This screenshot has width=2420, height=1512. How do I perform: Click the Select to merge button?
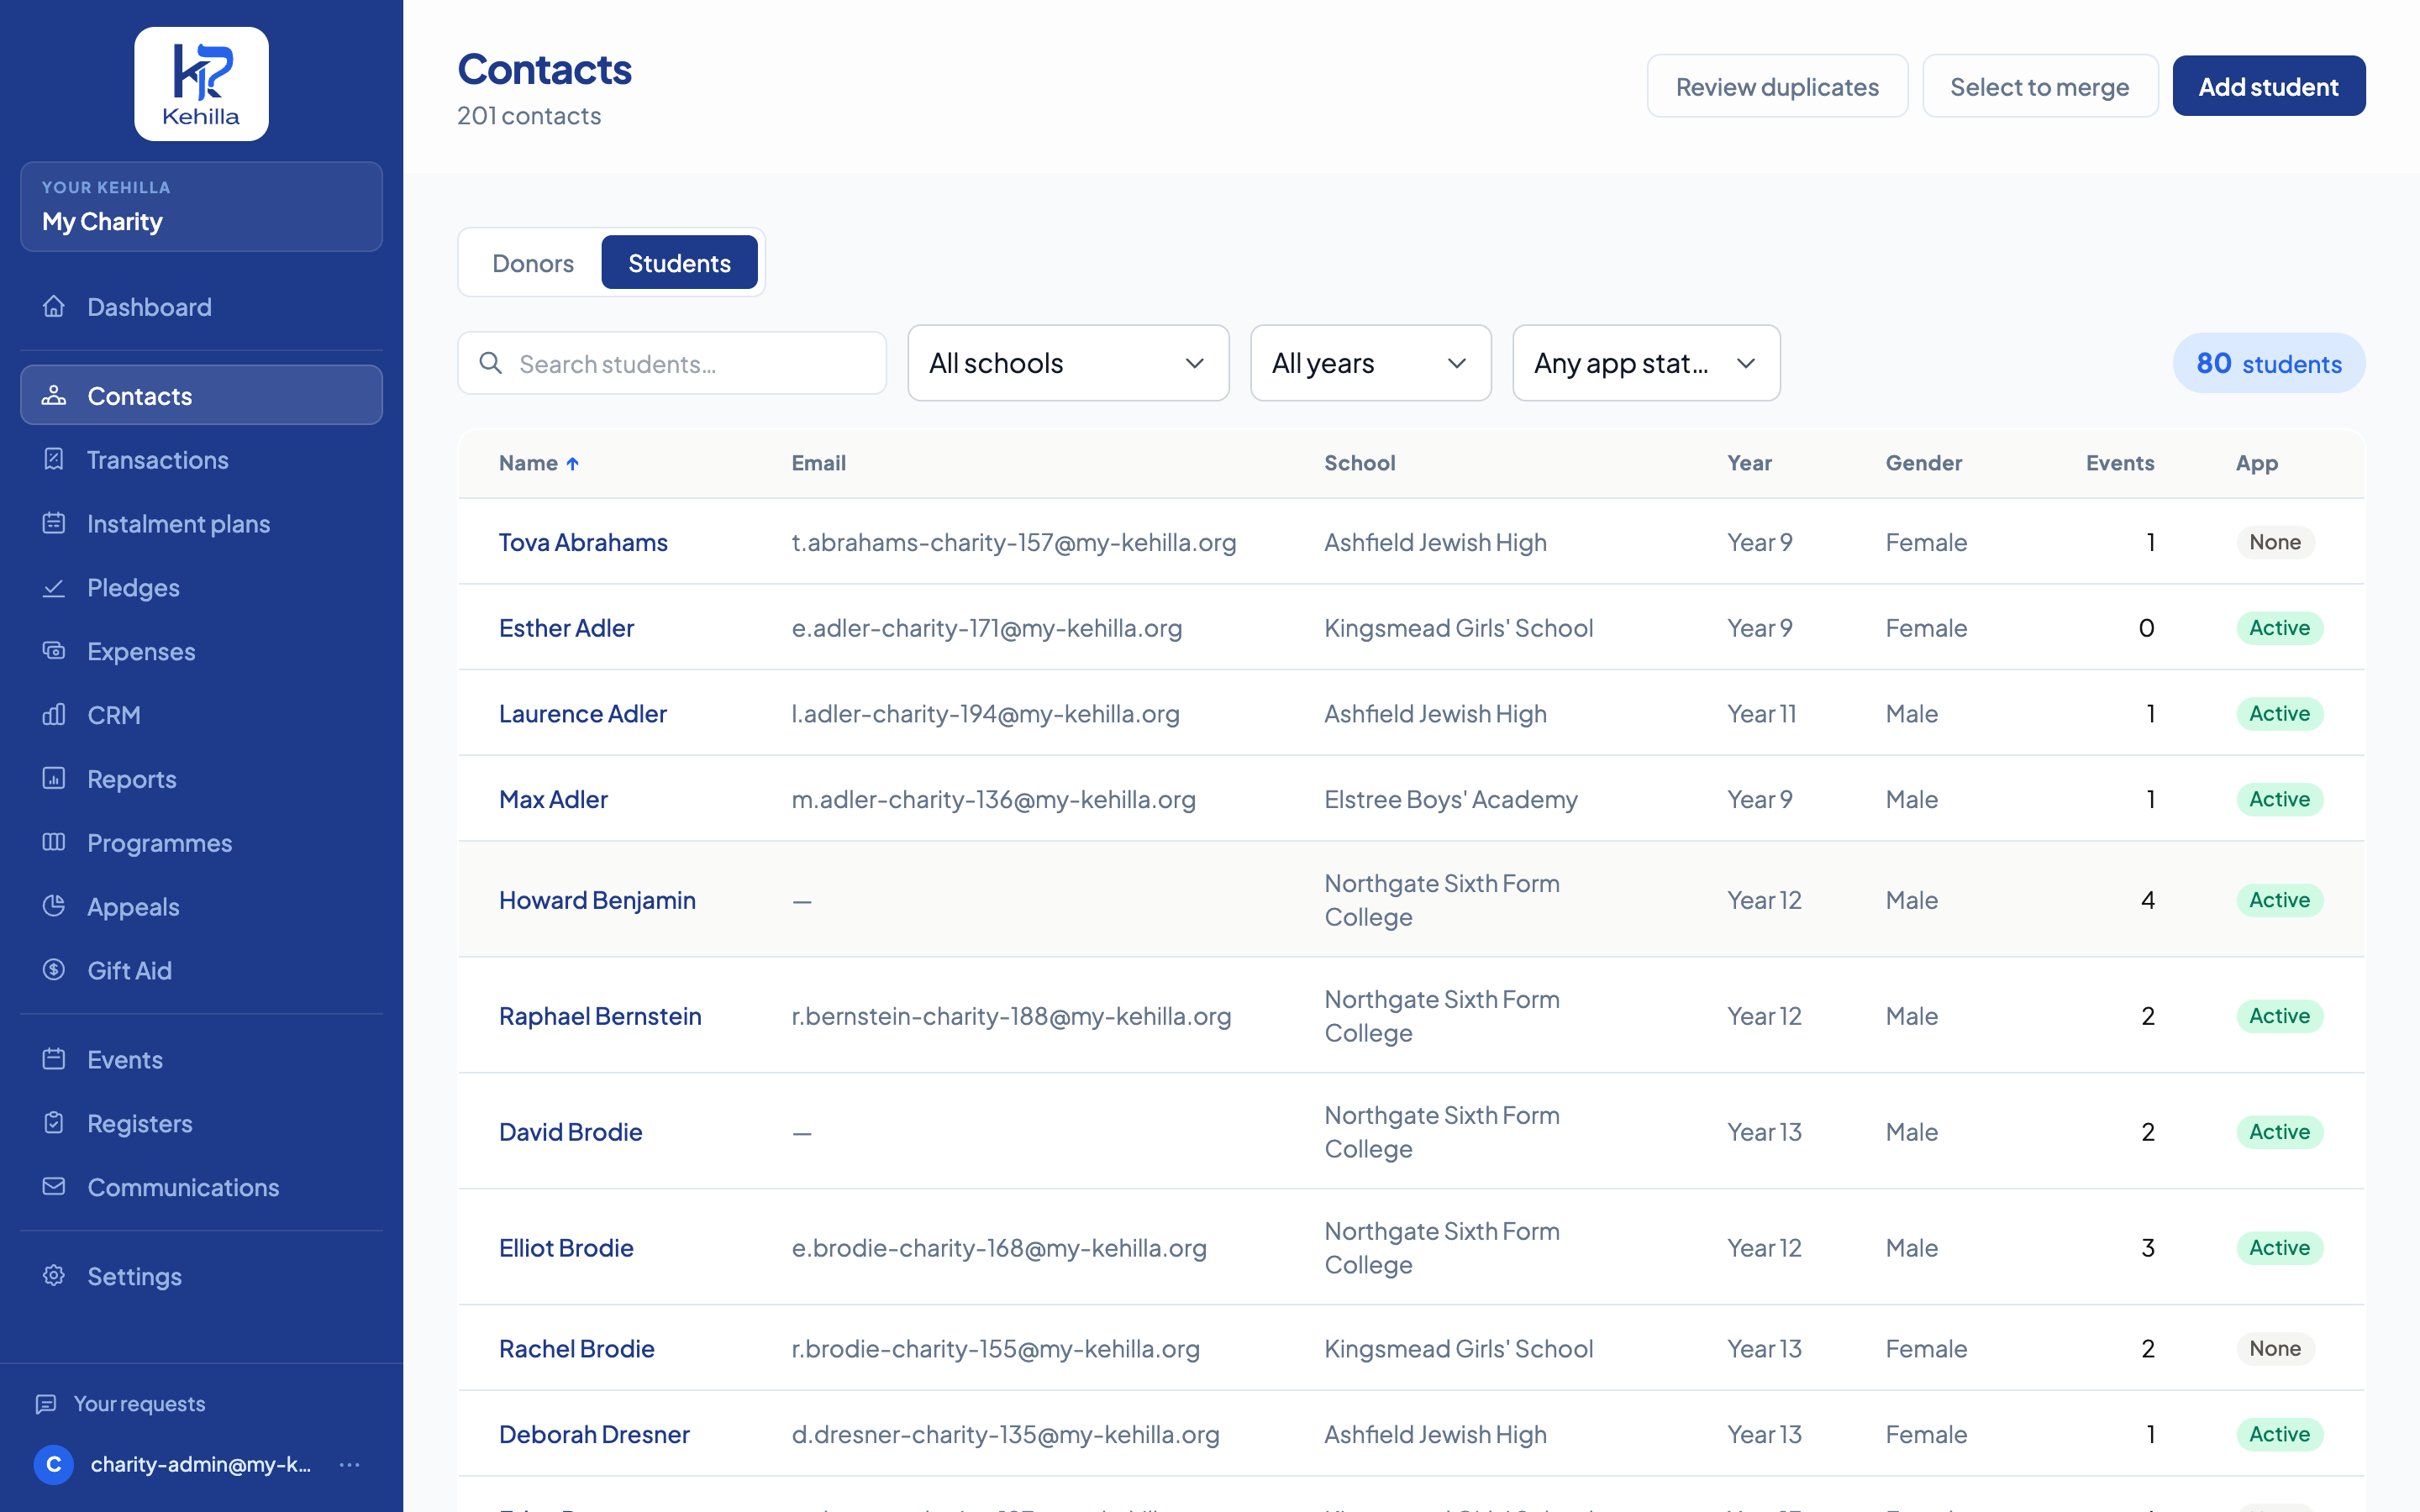[x=2039, y=86]
